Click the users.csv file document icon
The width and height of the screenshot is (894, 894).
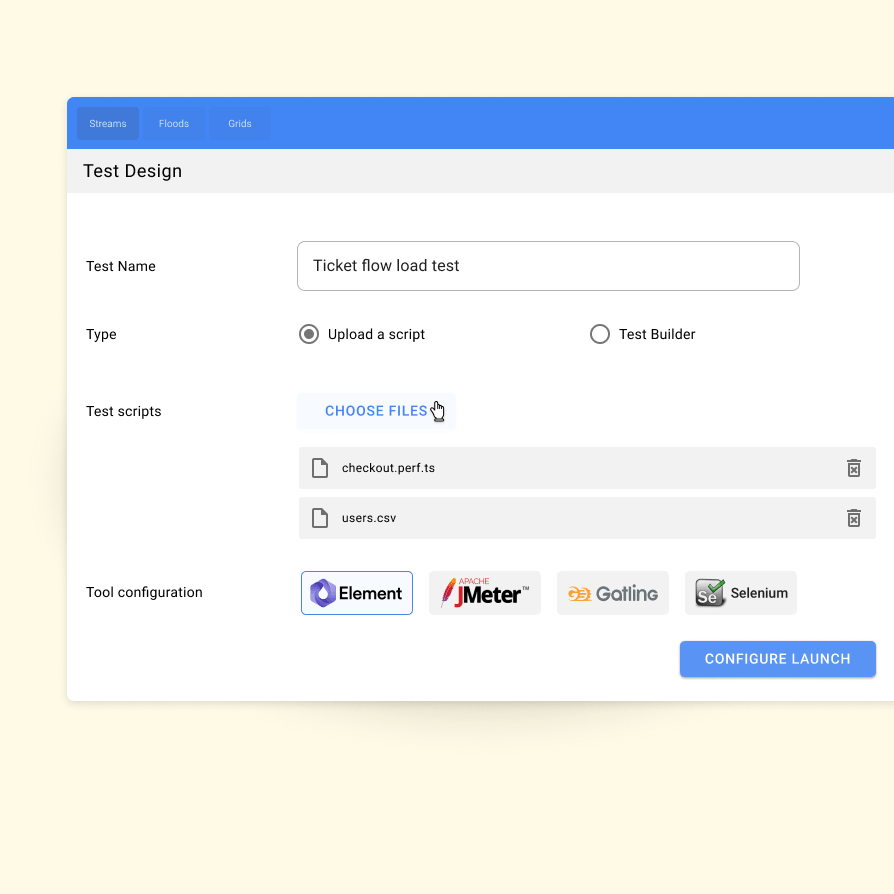click(320, 518)
